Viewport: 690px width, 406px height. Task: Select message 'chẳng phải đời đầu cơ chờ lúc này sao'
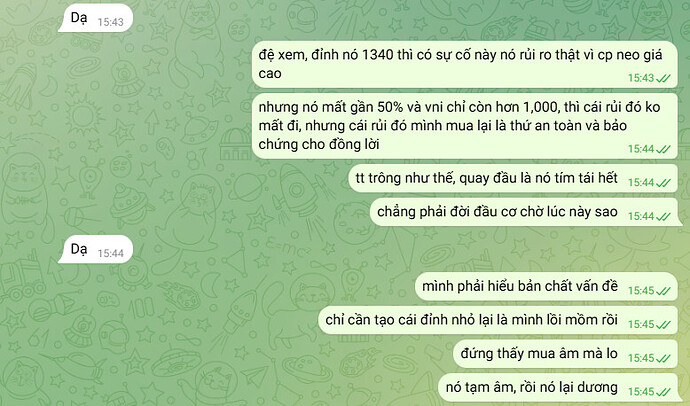pyautogui.click(x=524, y=212)
